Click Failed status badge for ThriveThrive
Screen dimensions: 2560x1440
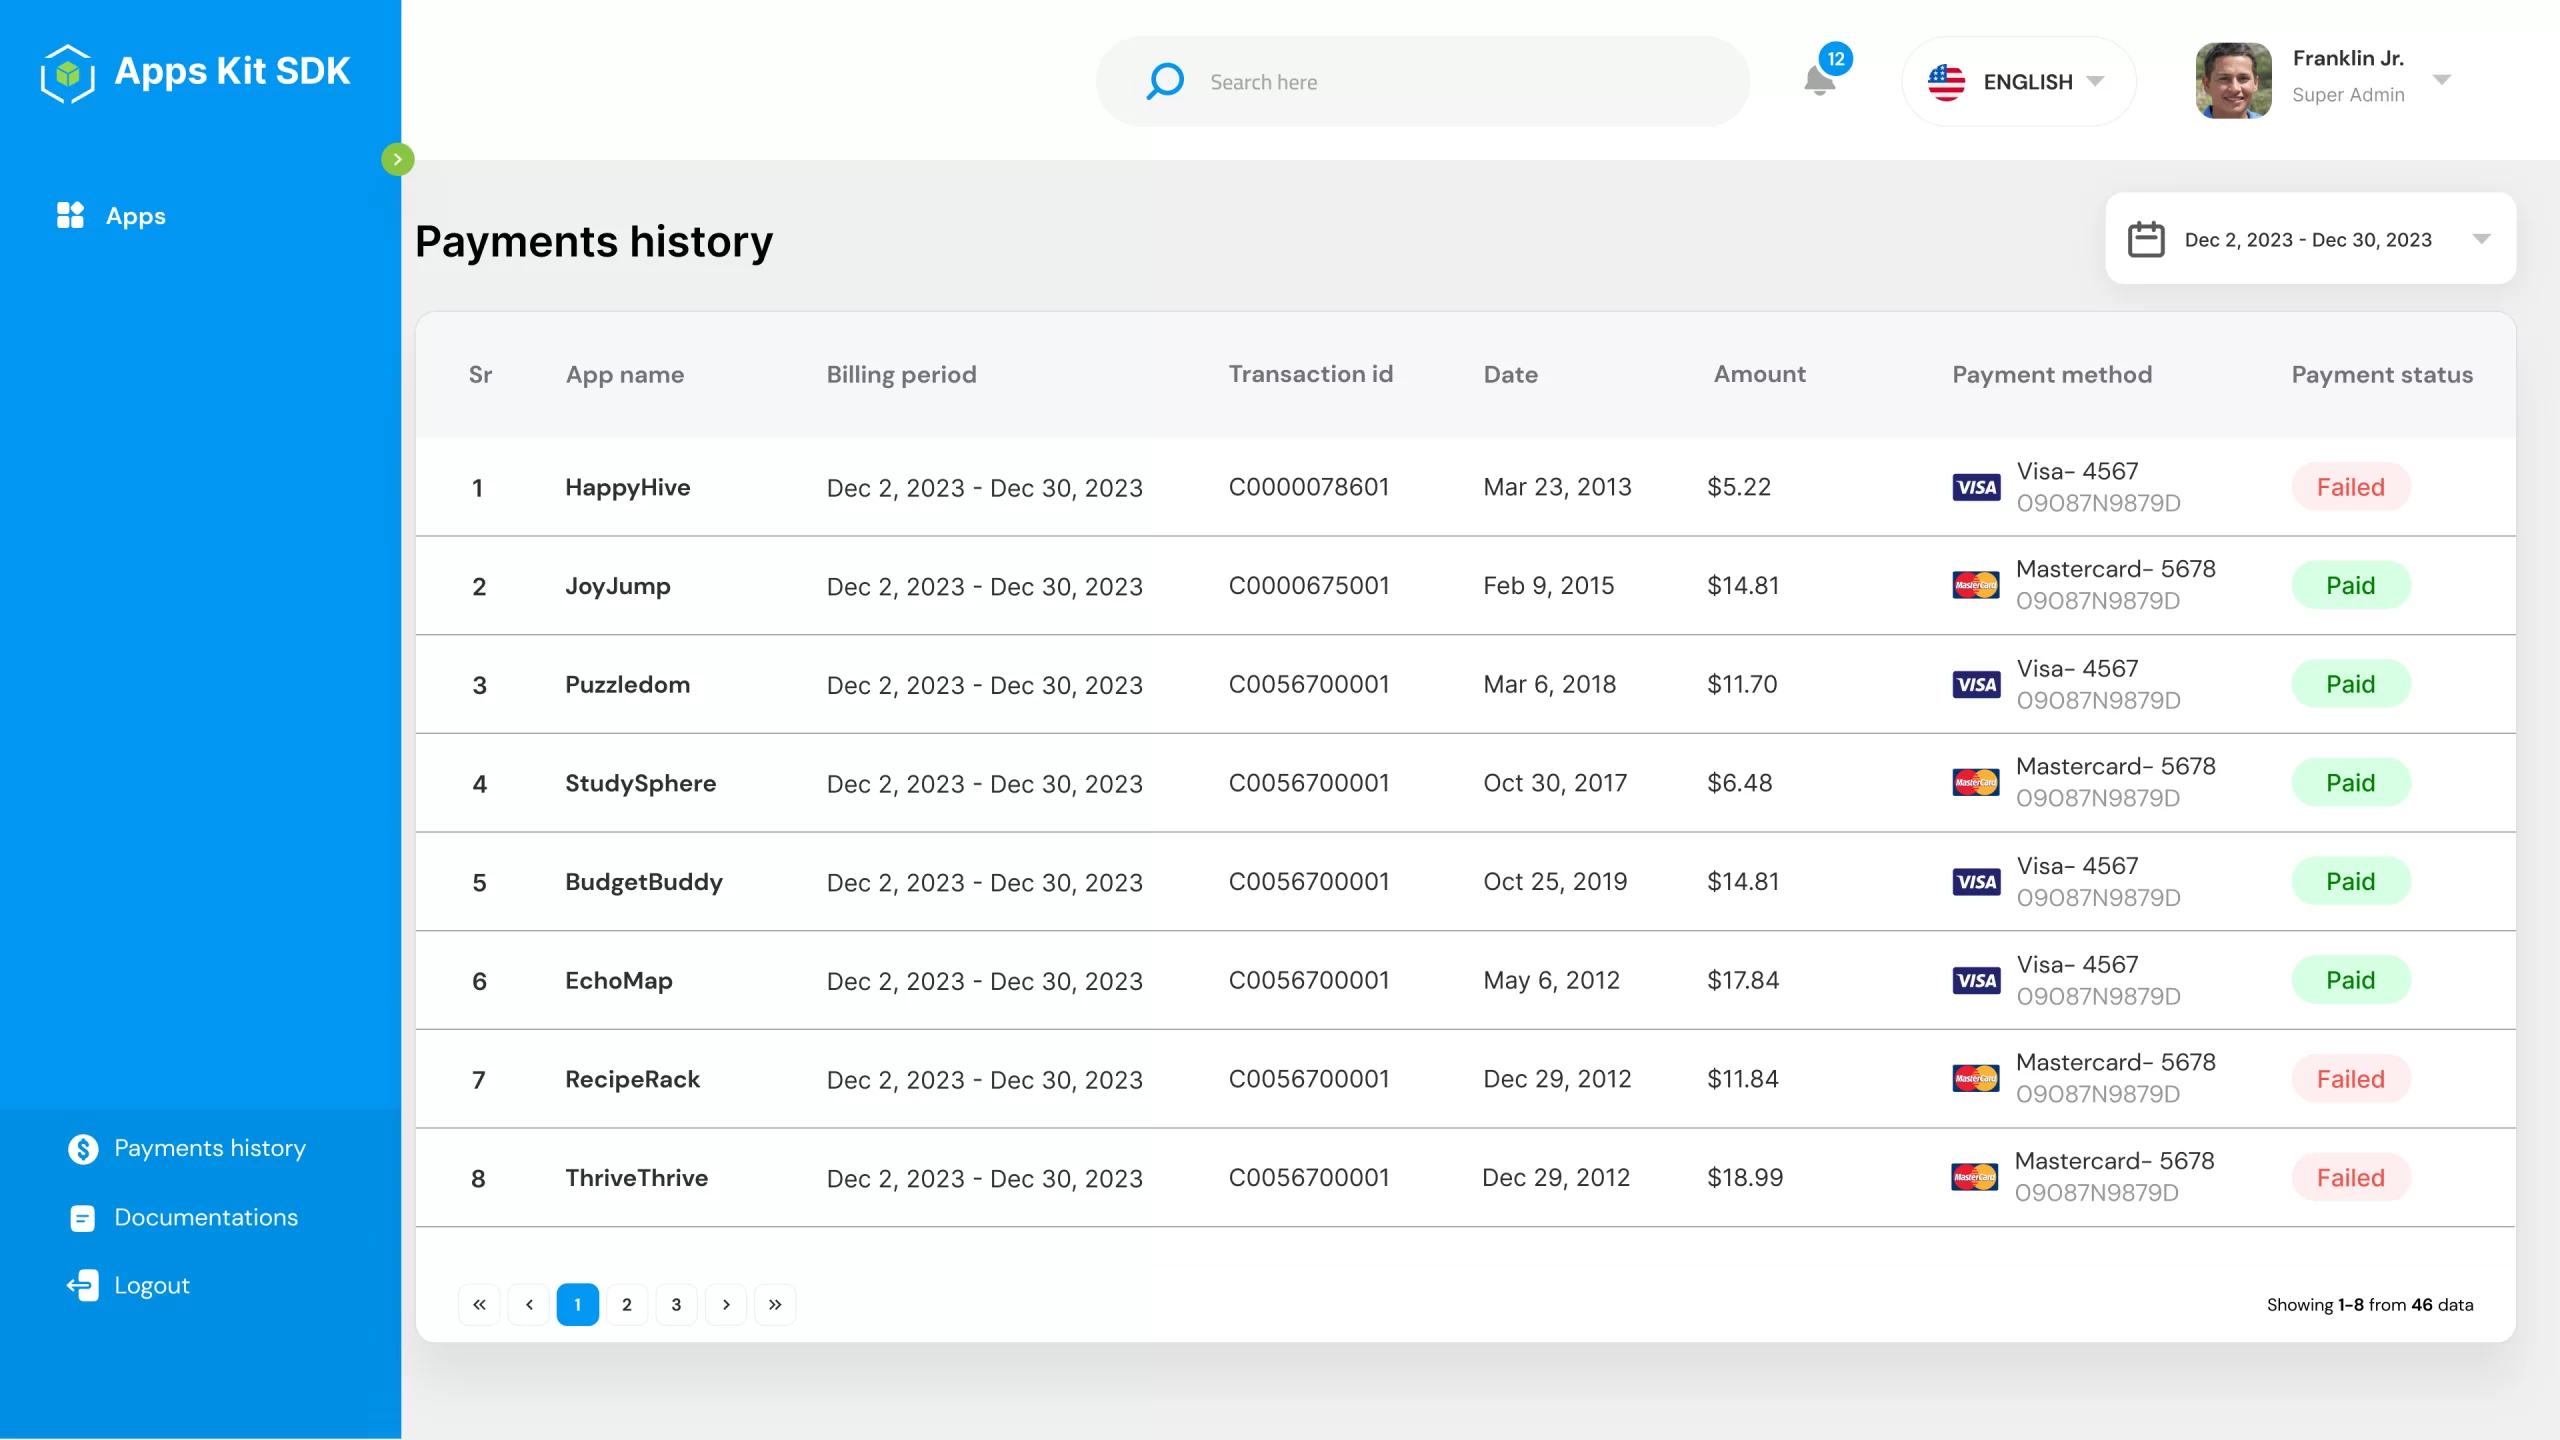click(x=2351, y=1177)
